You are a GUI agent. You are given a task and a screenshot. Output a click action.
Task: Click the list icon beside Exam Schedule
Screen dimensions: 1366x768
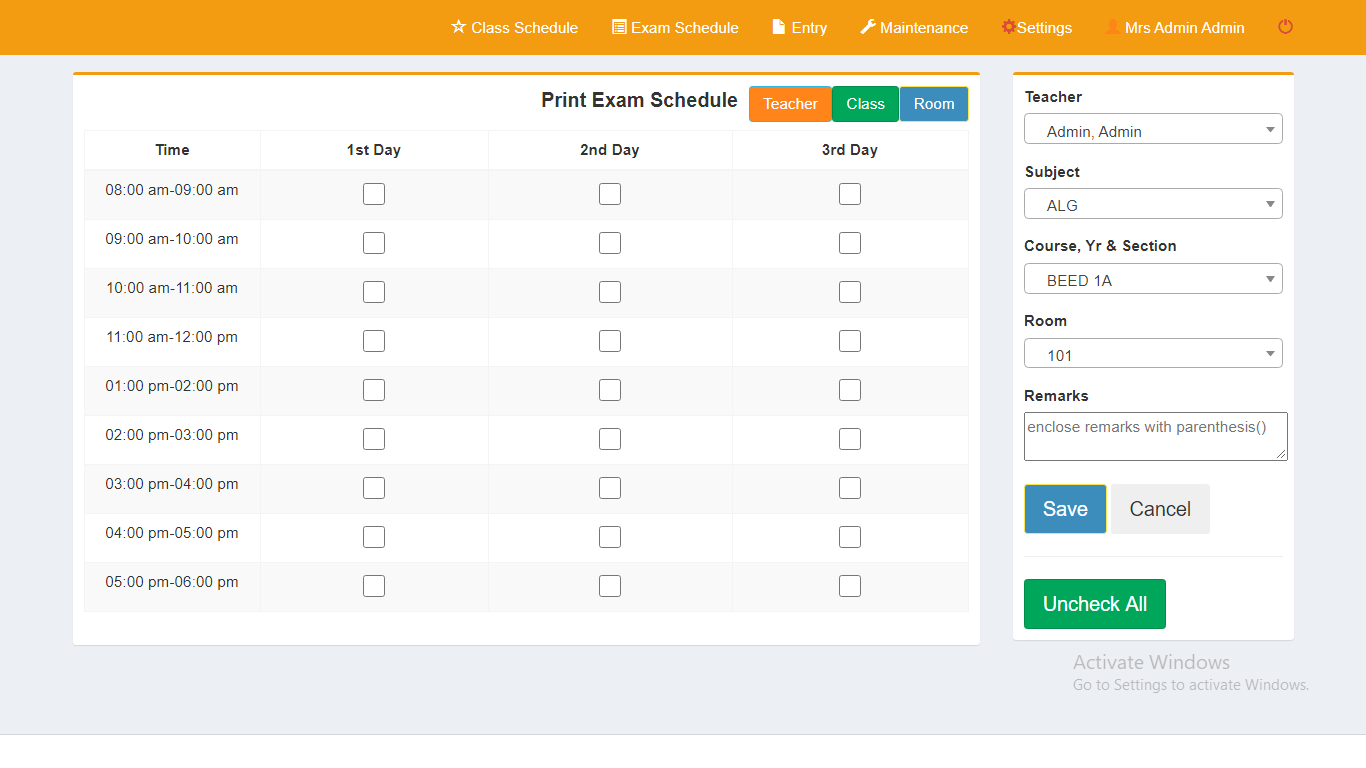point(619,27)
